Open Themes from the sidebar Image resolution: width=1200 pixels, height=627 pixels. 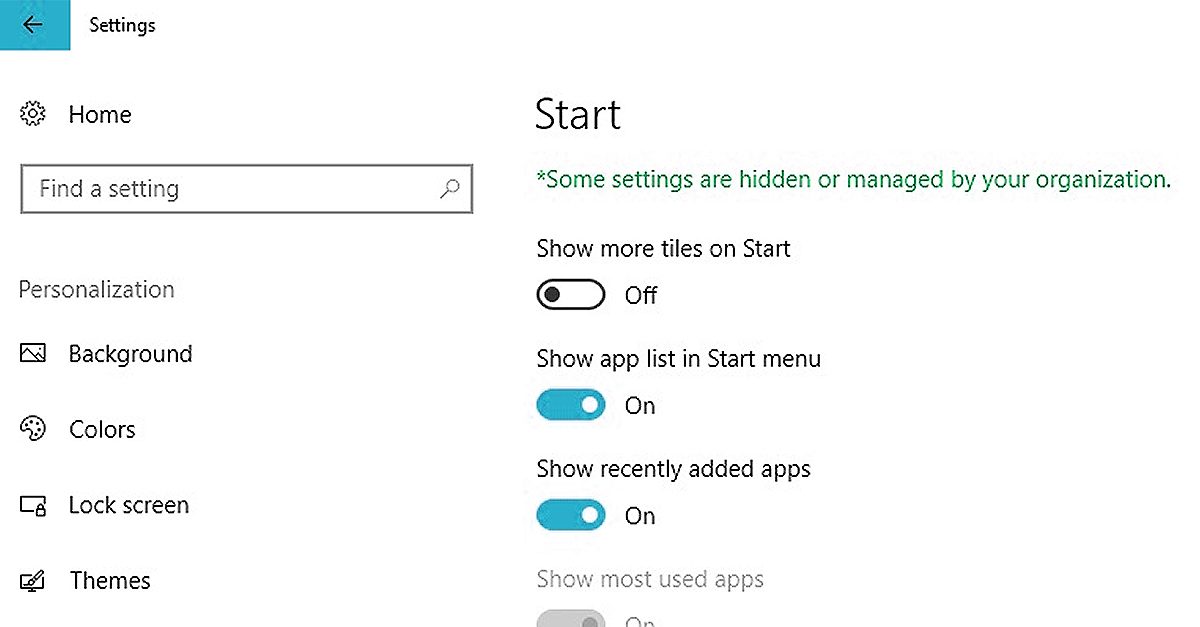coord(110,581)
